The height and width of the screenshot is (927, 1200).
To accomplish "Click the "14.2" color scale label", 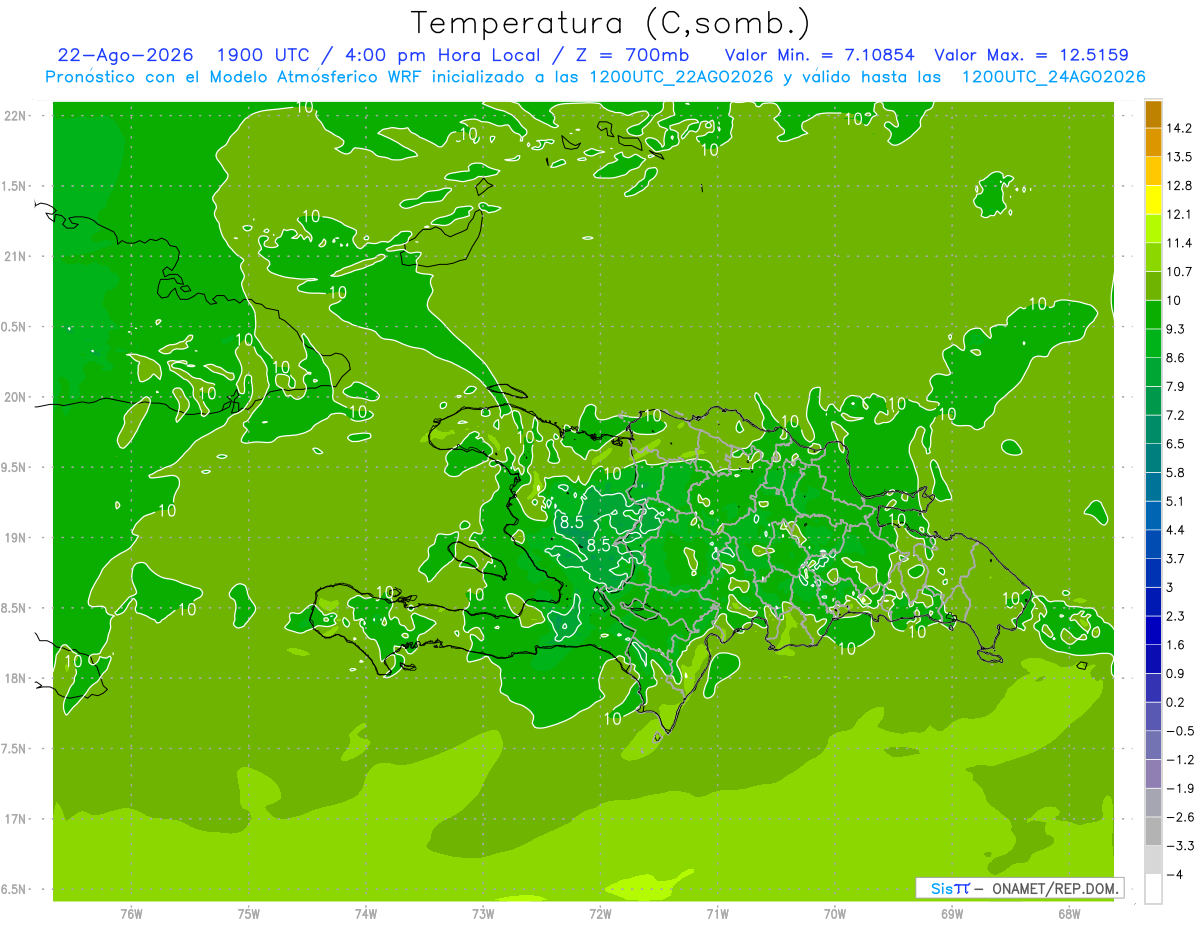I will 1179,128.
